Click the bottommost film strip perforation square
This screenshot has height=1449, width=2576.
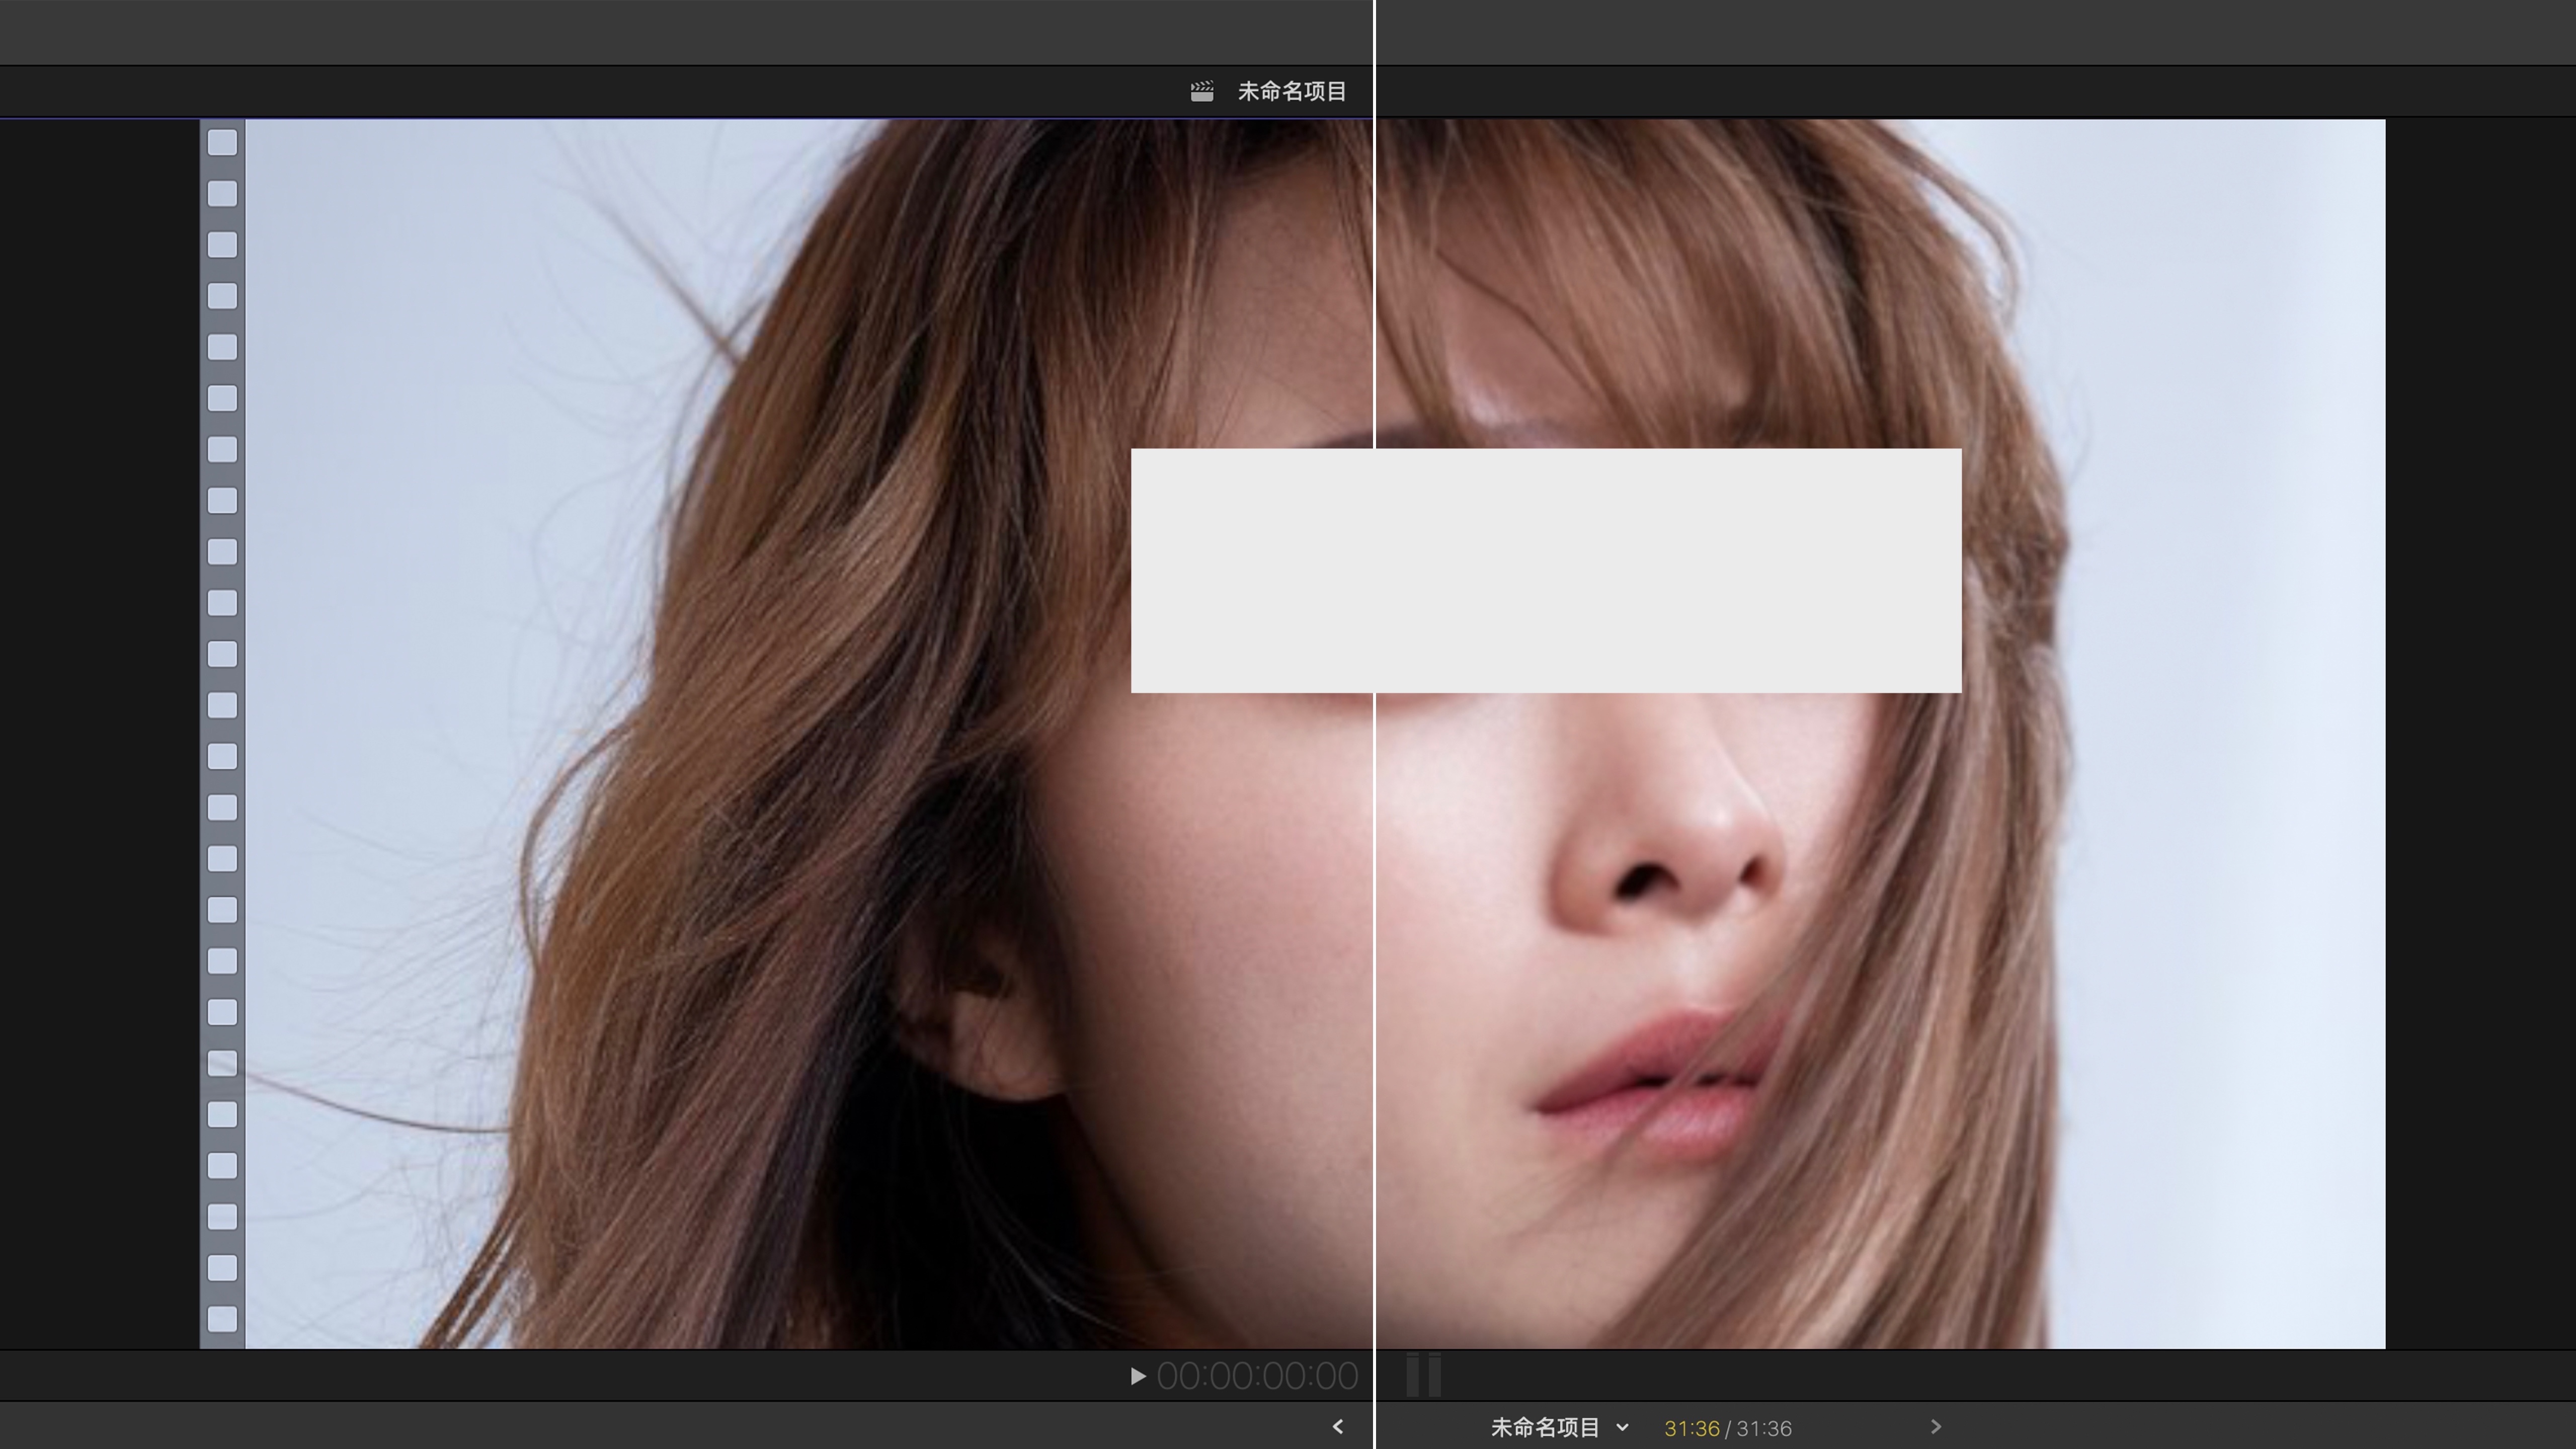click(x=222, y=1319)
